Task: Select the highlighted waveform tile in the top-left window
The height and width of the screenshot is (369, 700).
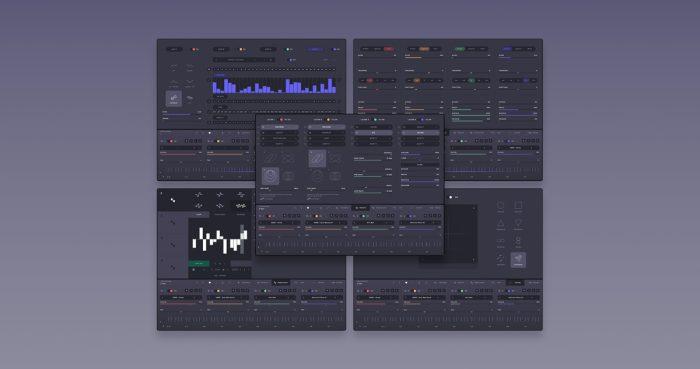Action: (x=174, y=99)
